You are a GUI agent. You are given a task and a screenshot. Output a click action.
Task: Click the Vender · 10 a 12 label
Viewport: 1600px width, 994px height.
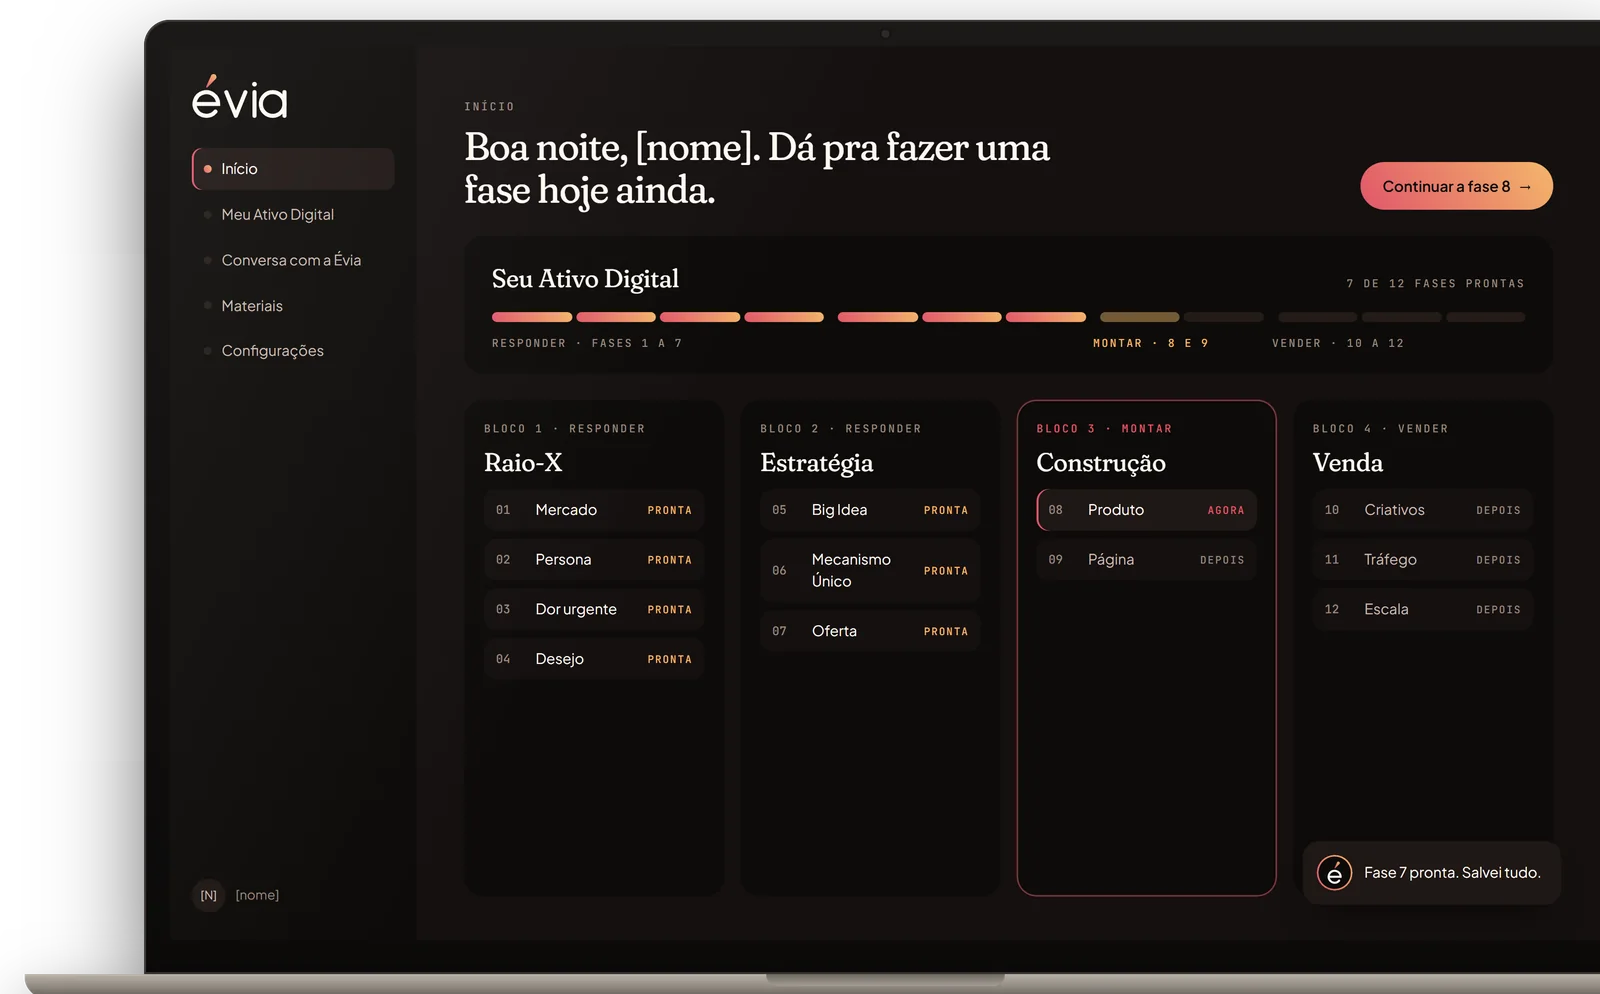[x=1338, y=343]
